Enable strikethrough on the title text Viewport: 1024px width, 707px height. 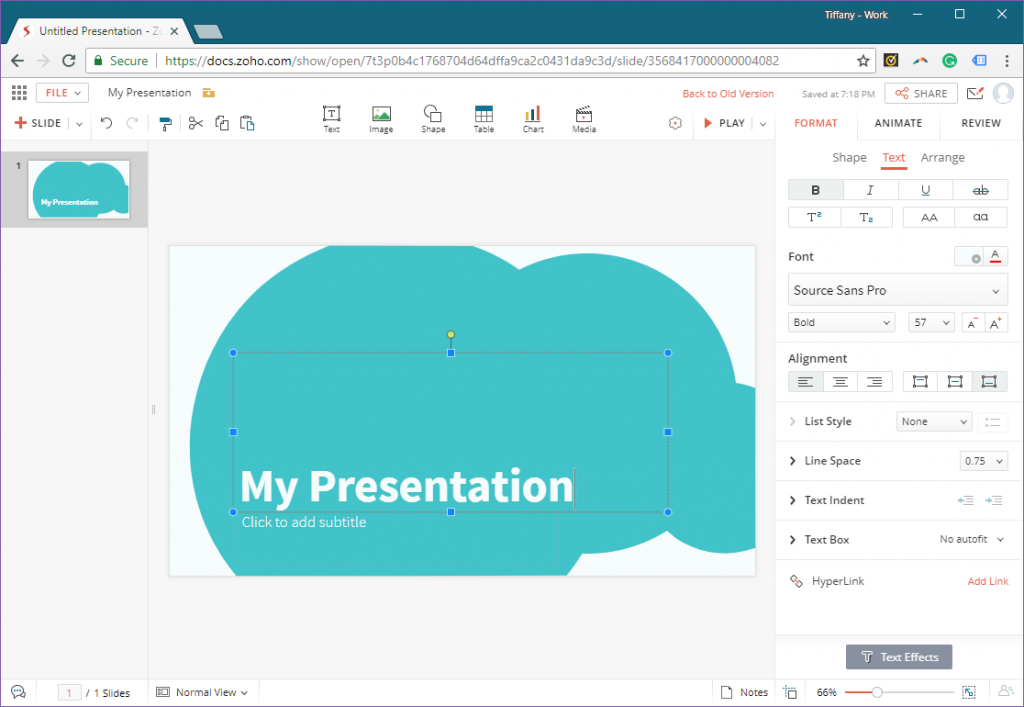tap(980, 189)
